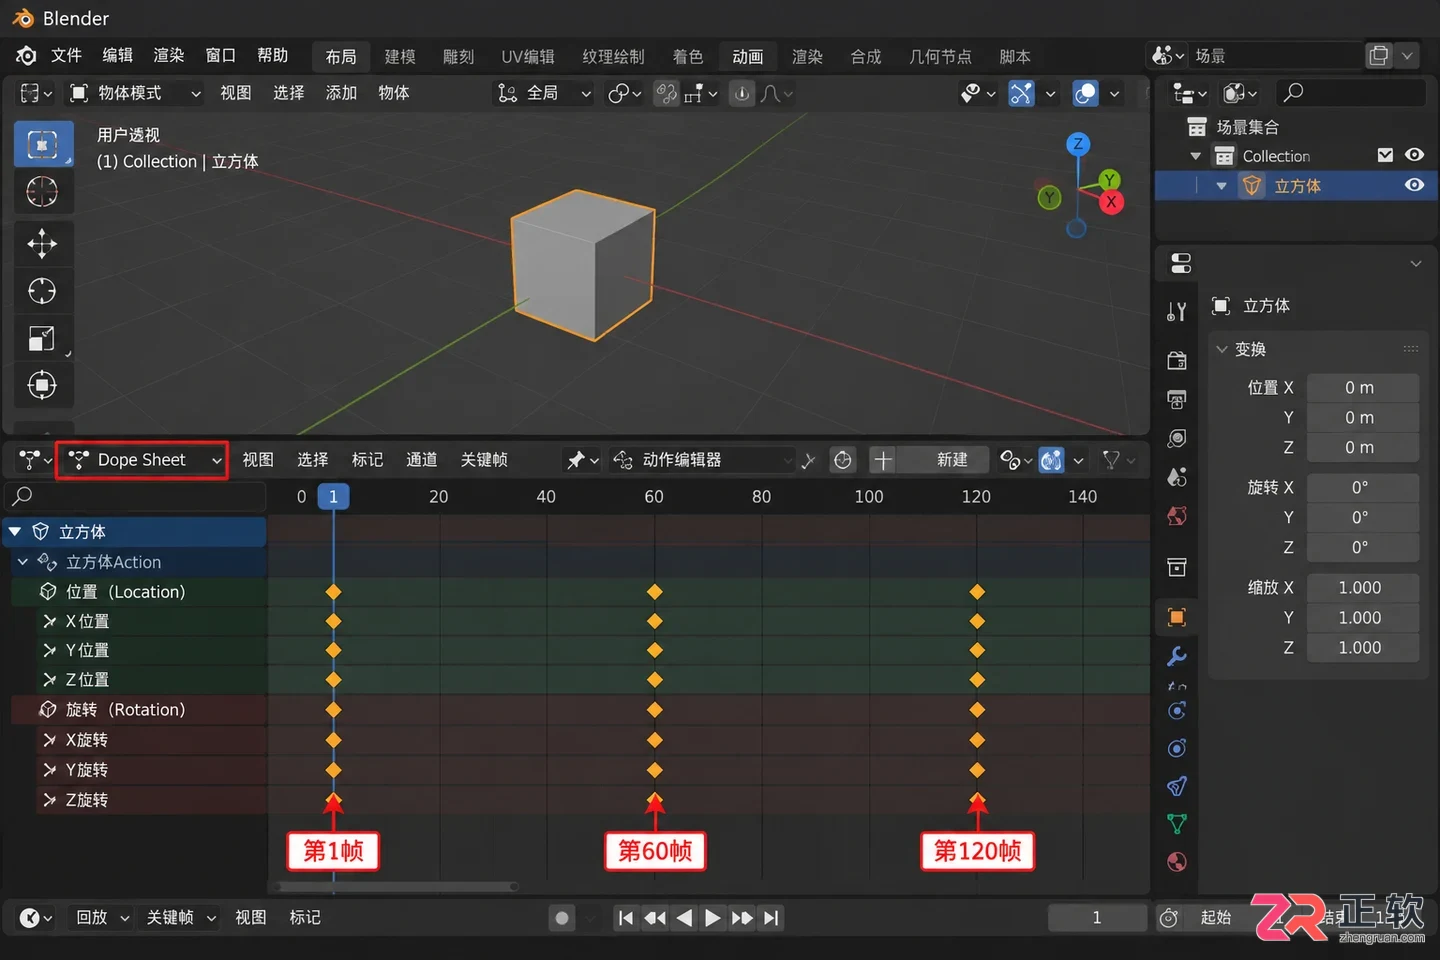This screenshot has width=1440, height=960.
Task: Open the 物体模式 mode dropdown
Action: [134, 93]
